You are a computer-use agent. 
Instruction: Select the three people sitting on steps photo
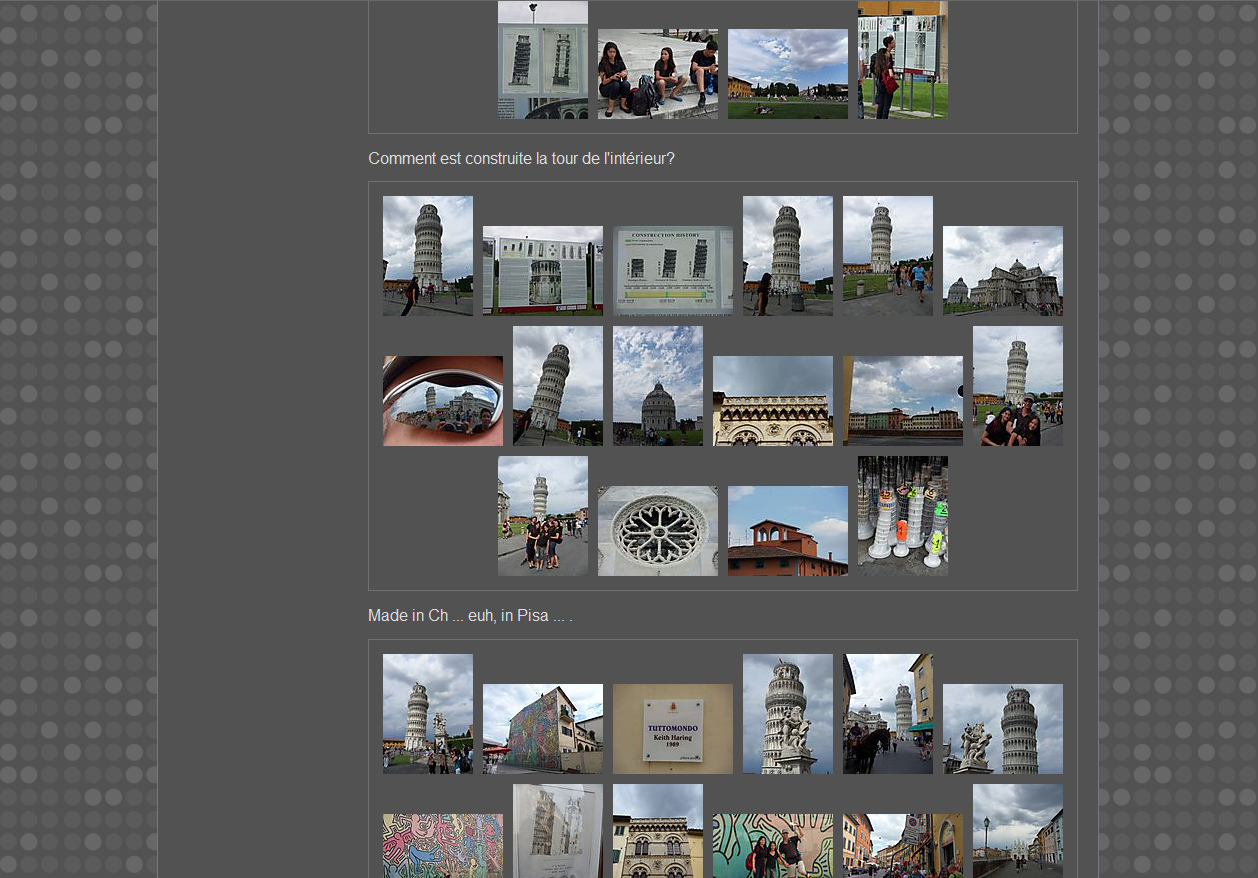tap(657, 74)
